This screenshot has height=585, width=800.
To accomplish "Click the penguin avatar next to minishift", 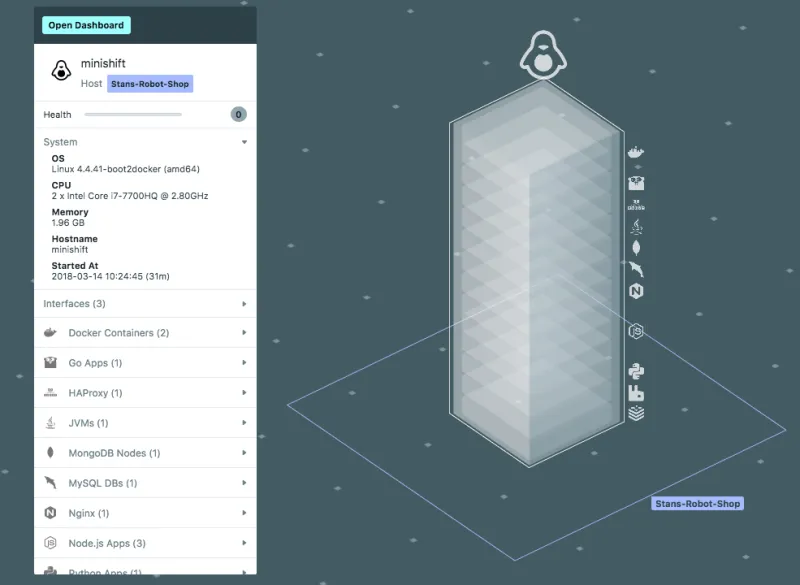I will click(61, 70).
